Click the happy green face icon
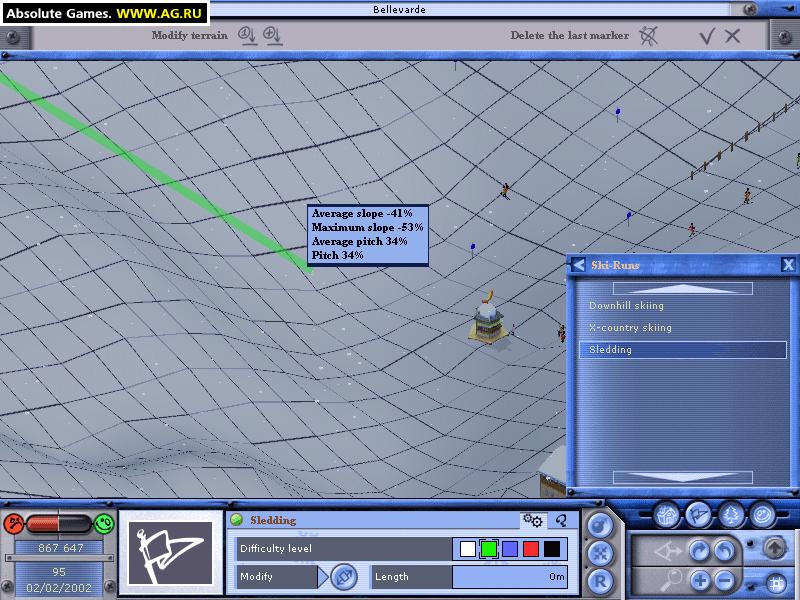The image size is (800, 600). pyautogui.click(x=104, y=523)
